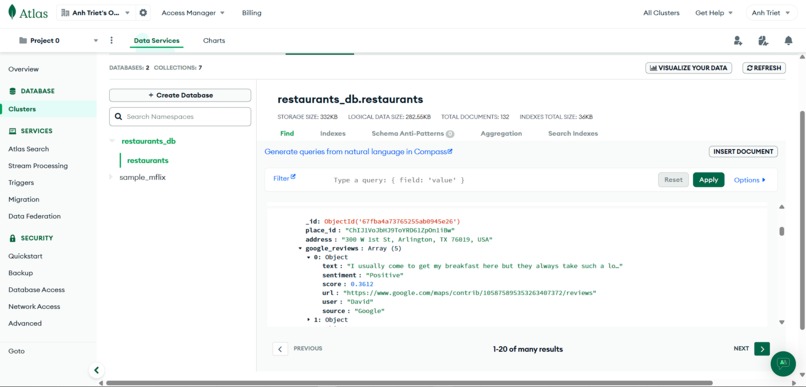Screen dimensions: 806x387
Task: Expand query Options
Action: pyautogui.click(x=749, y=180)
